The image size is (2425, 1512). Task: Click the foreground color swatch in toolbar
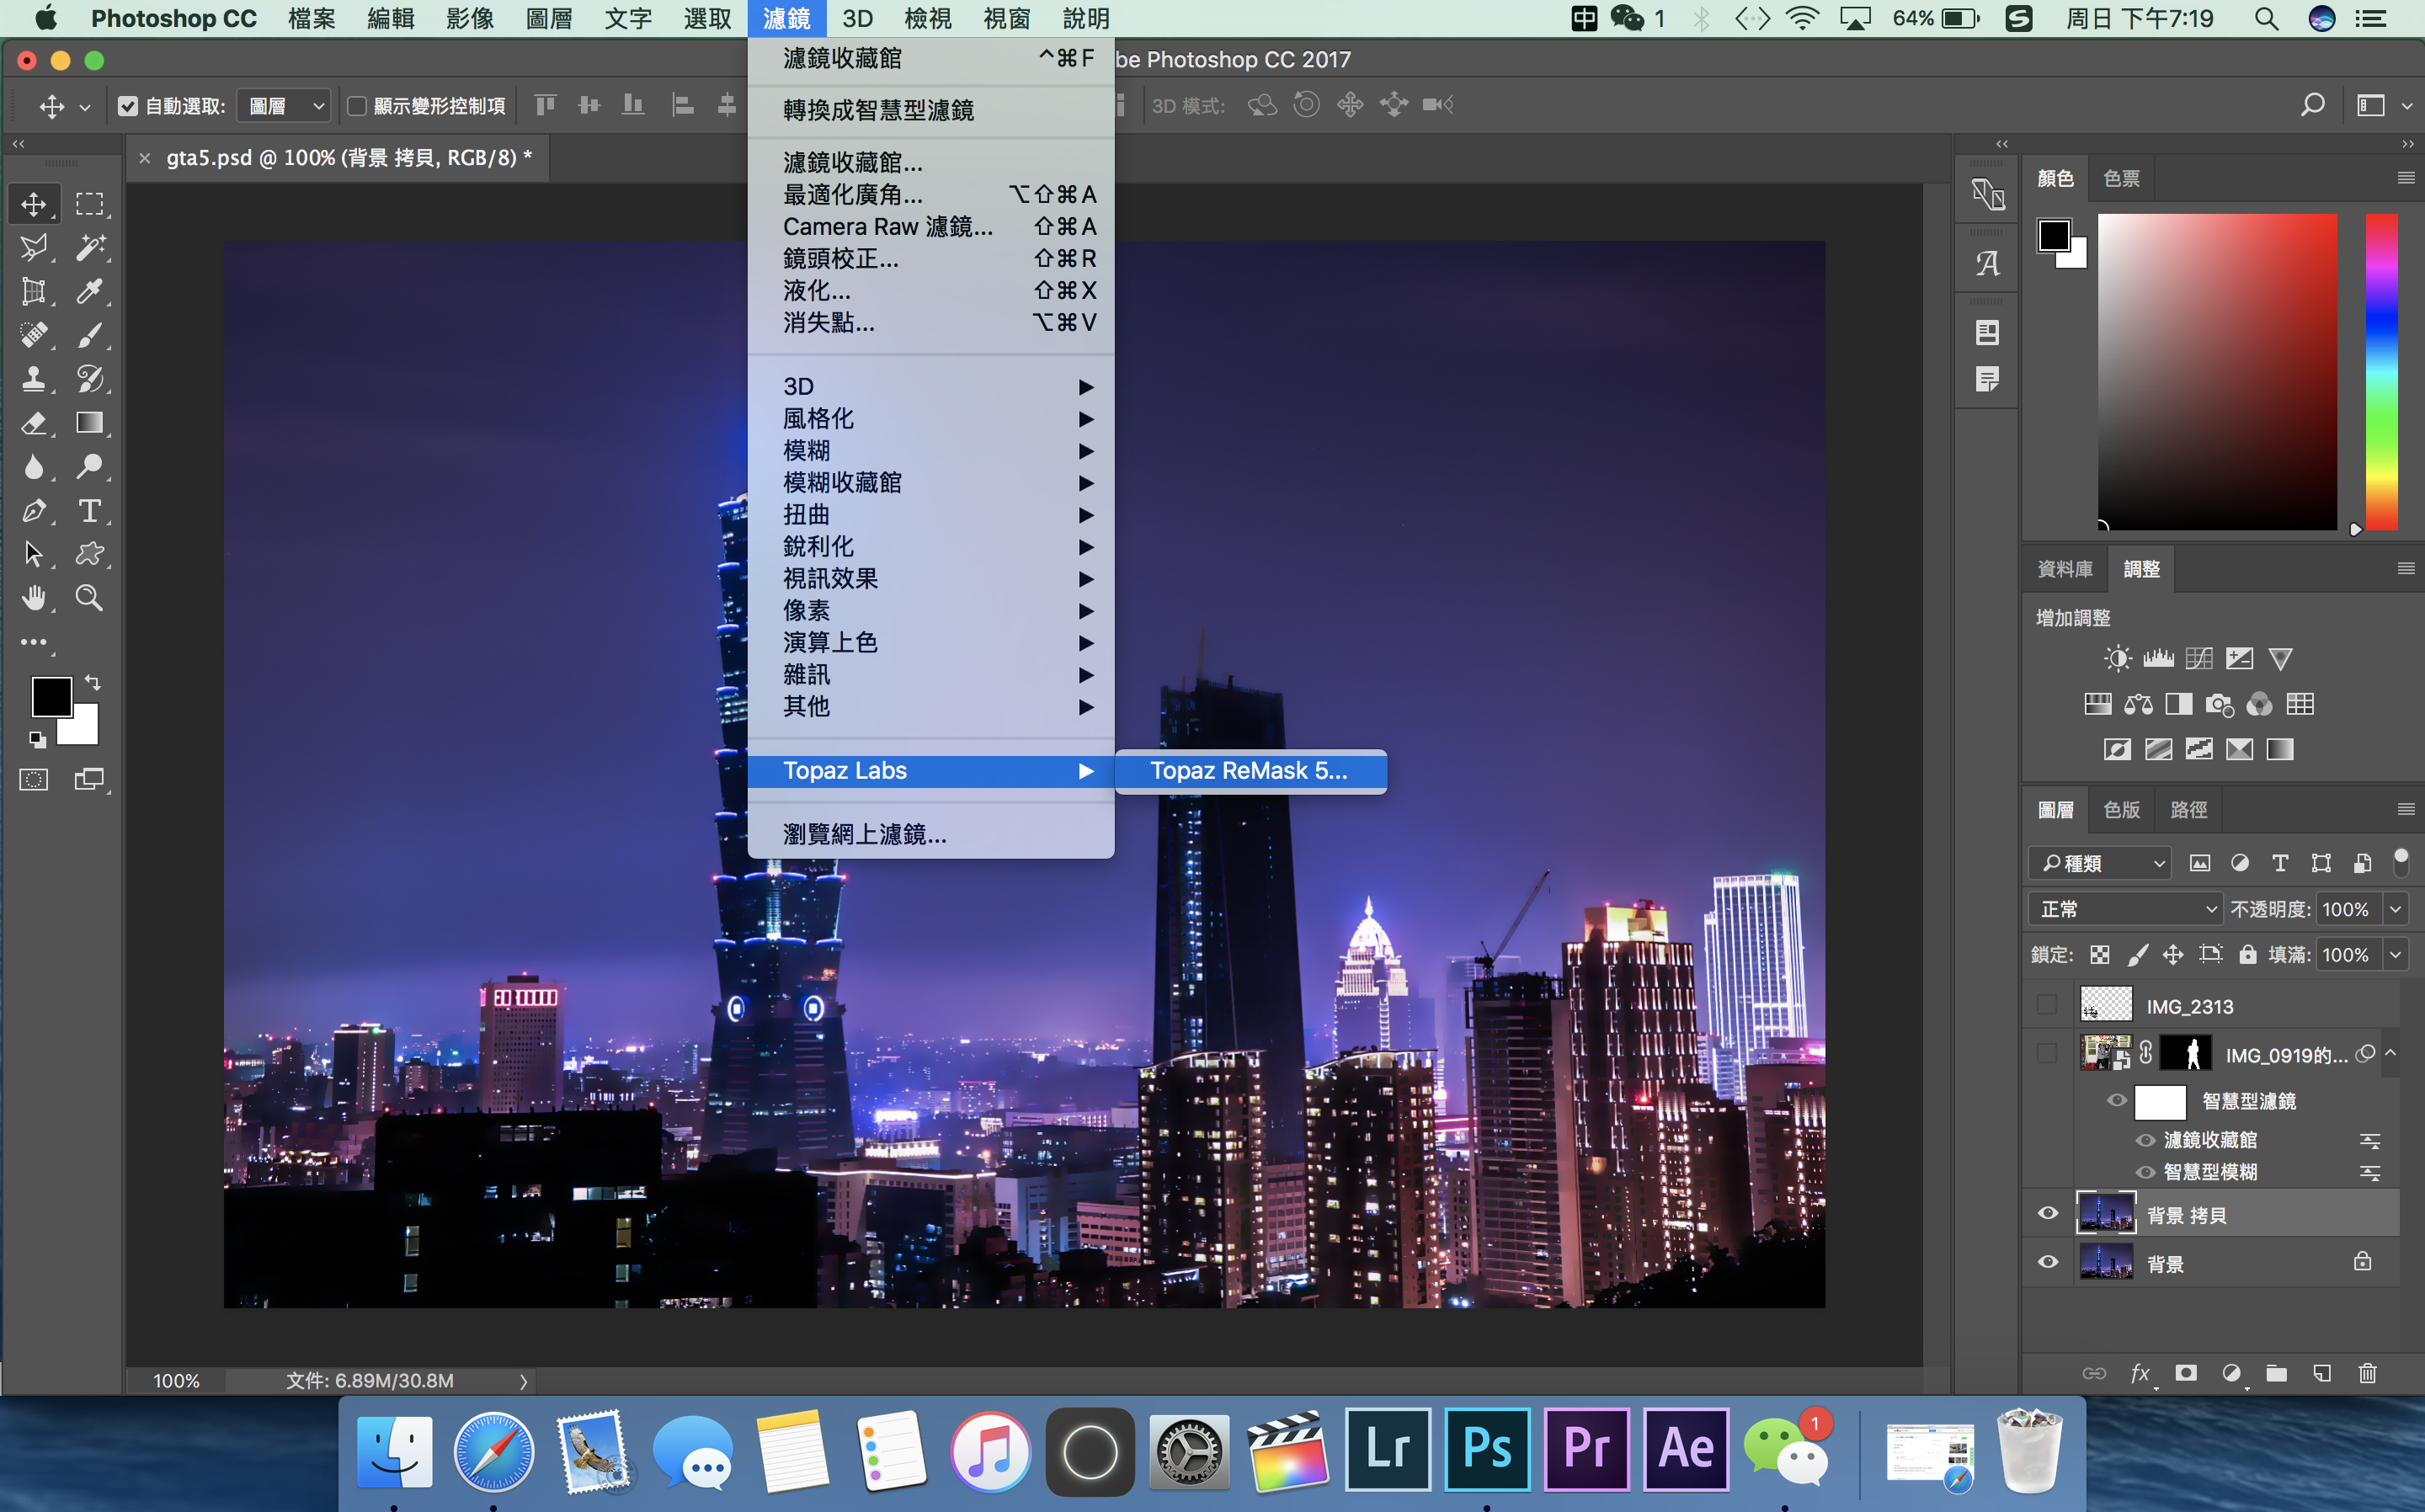point(51,697)
